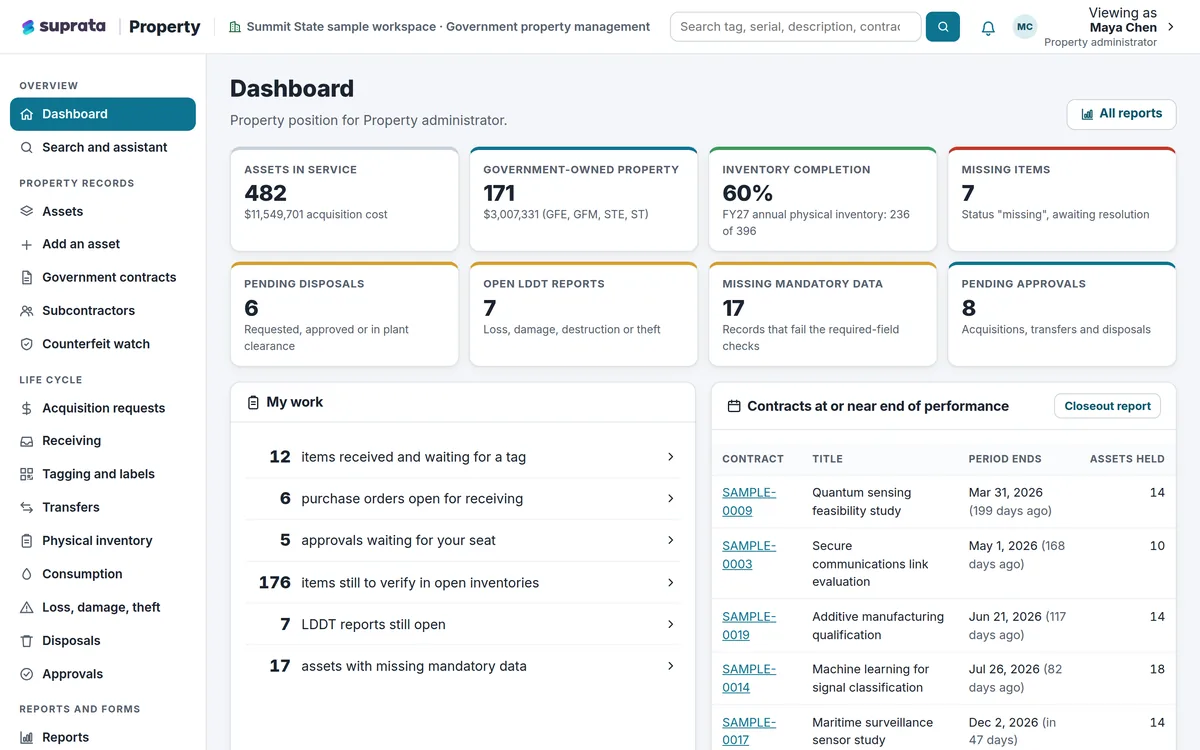Open chevron for items still to verify
This screenshot has height=750, width=1200.
pos(671,582)
